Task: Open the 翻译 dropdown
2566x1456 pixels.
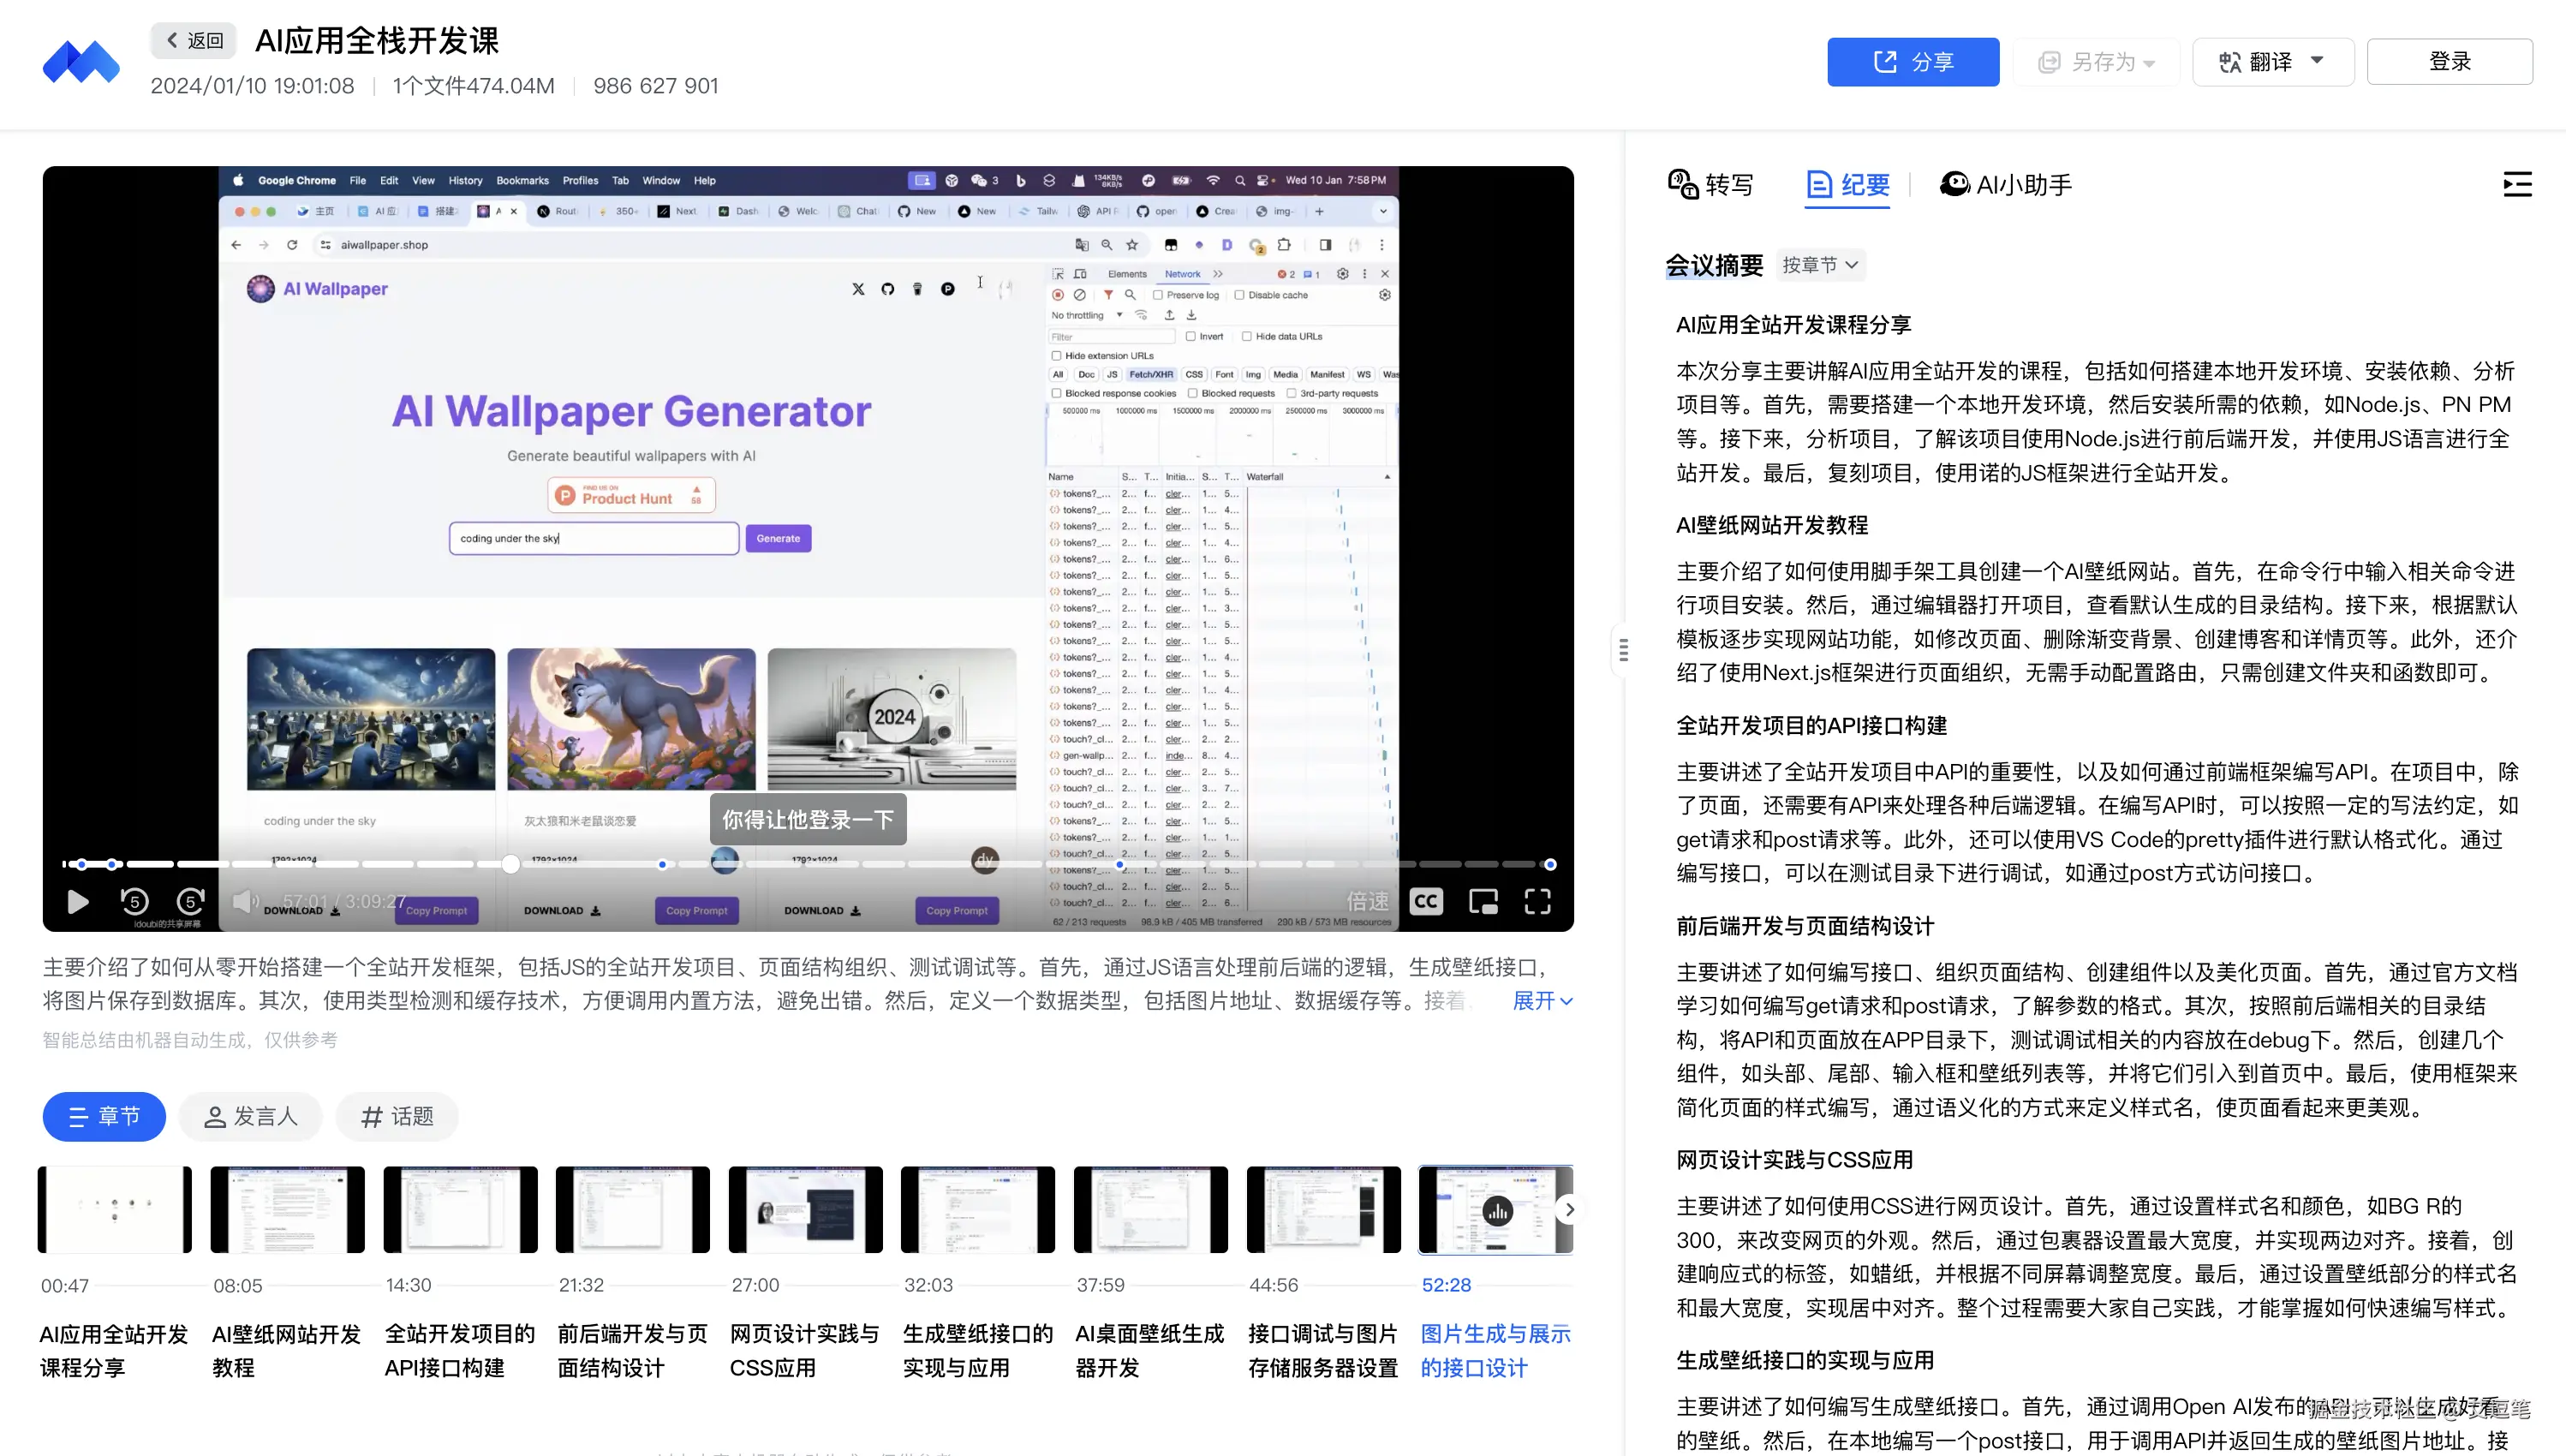Action: pos(2272,62)
